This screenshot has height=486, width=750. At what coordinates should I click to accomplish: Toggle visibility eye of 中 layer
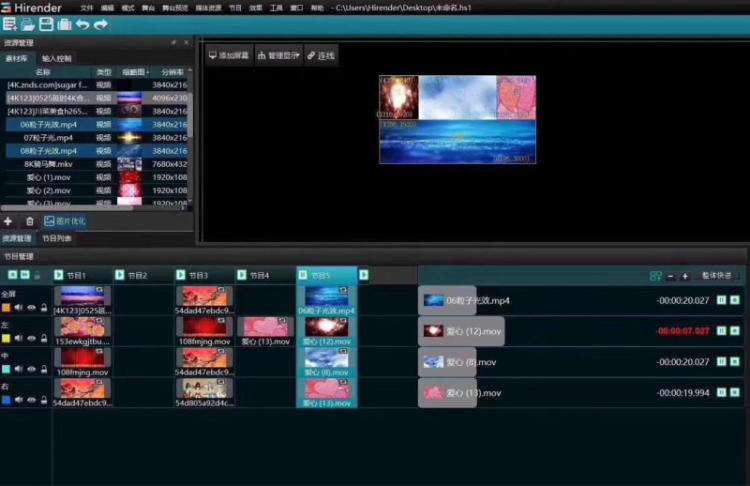(x=32, y=369)
